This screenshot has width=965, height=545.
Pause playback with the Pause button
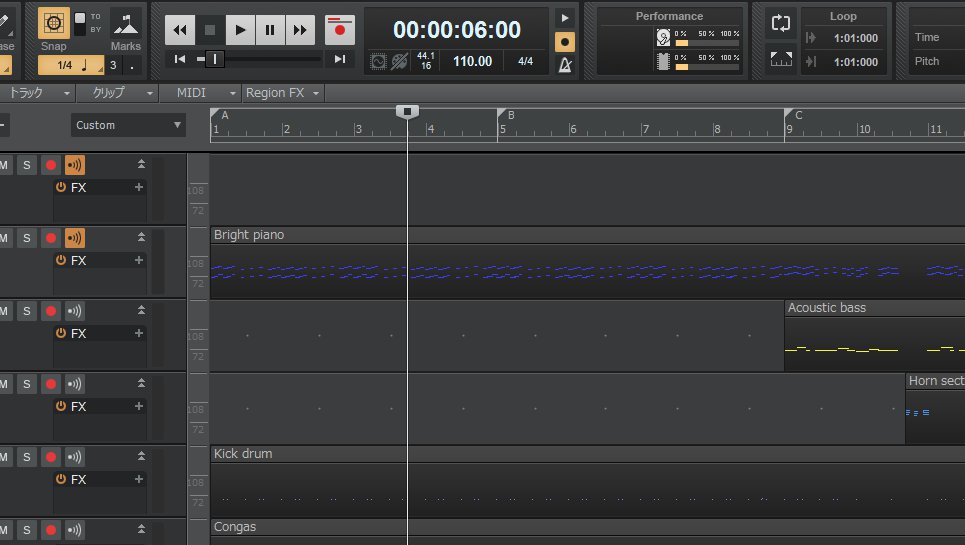pyautogui.click(x=270, y=30)
